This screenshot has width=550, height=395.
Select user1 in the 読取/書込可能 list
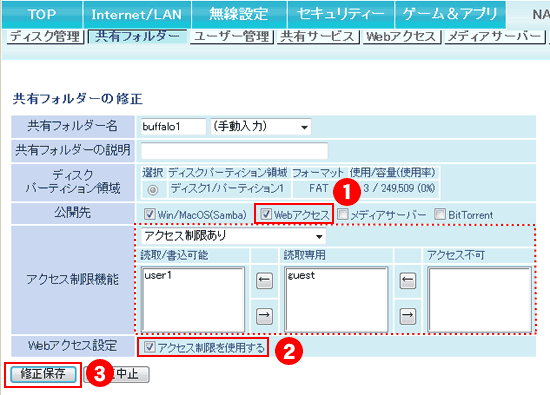point(158,275)
